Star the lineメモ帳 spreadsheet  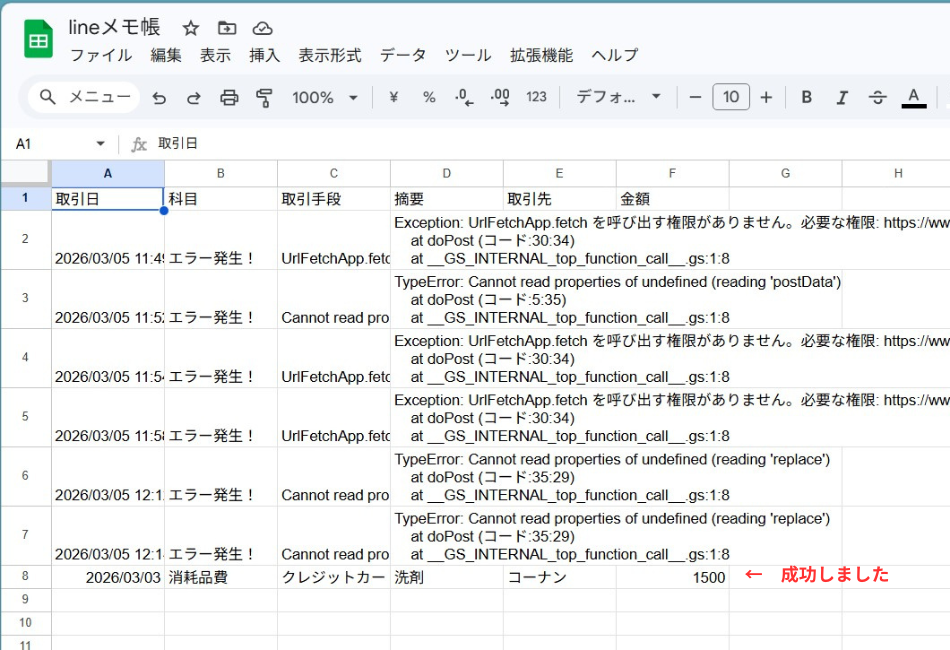190,28
